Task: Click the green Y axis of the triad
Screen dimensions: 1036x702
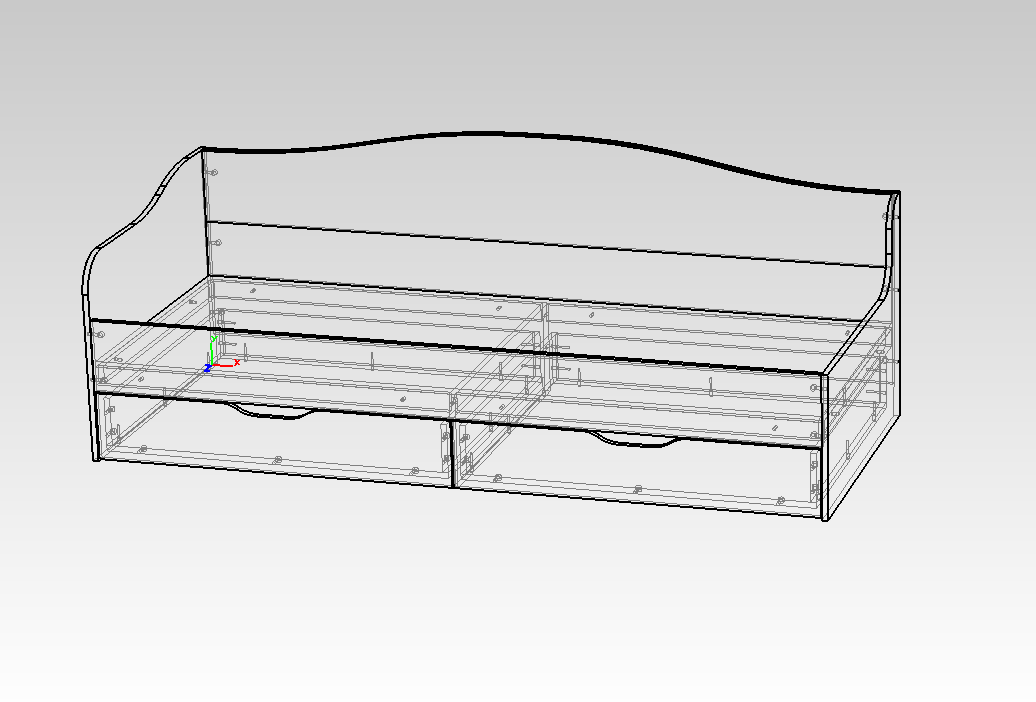Action: coord(212,350)
